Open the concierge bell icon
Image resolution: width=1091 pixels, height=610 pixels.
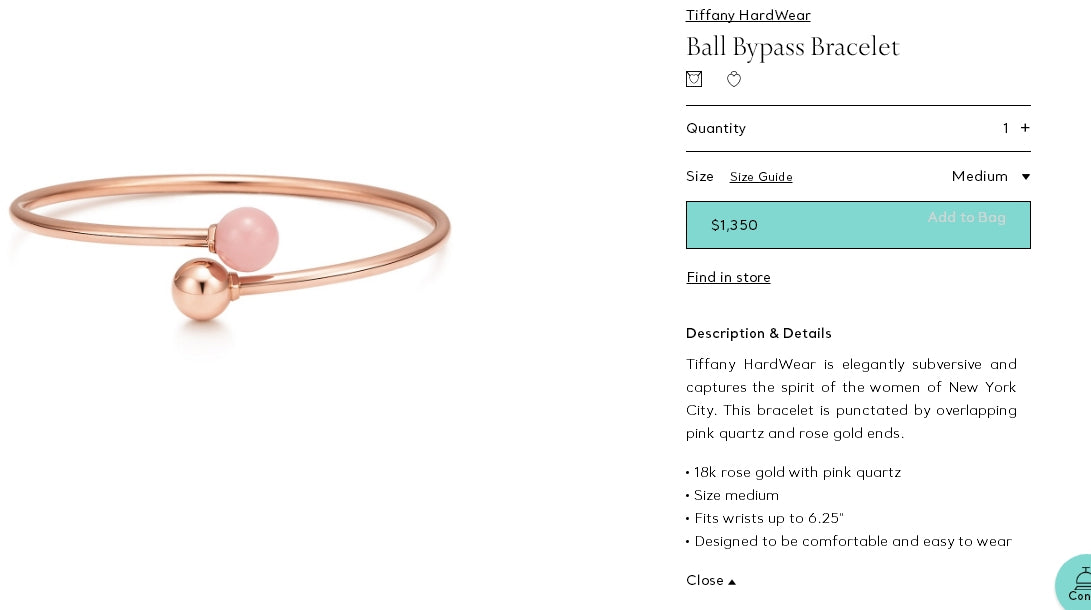(1078, 583)
